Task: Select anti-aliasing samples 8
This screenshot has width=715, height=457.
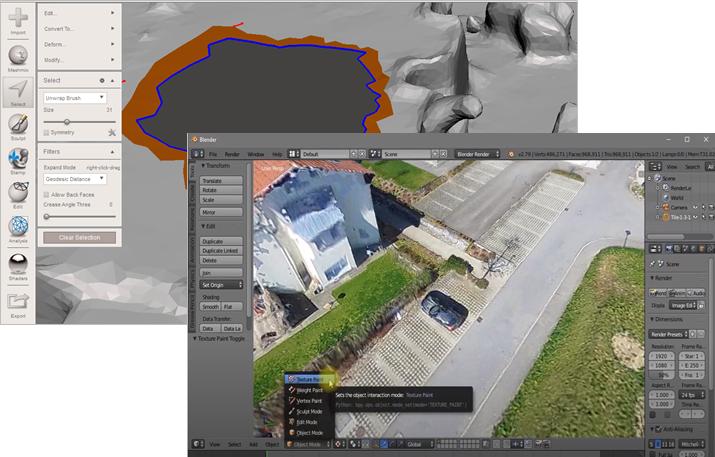Action: (x=658, y=444)
